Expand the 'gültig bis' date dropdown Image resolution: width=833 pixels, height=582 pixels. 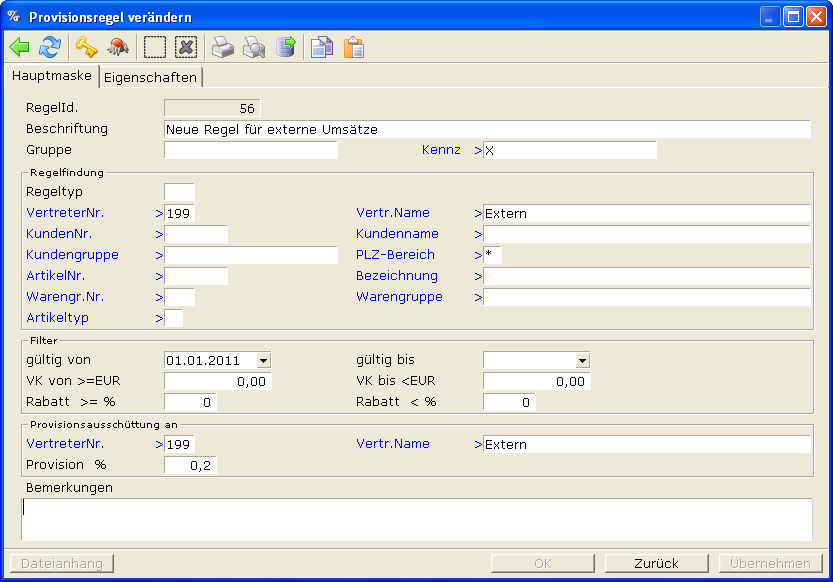coord(582,360)
